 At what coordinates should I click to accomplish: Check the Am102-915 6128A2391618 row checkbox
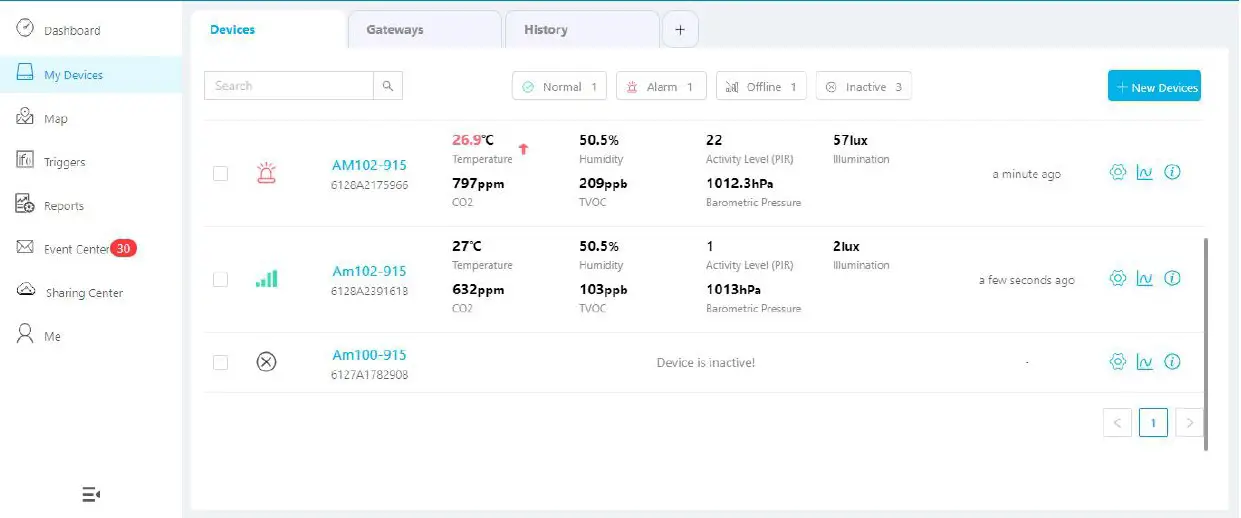tap(221, 280)
